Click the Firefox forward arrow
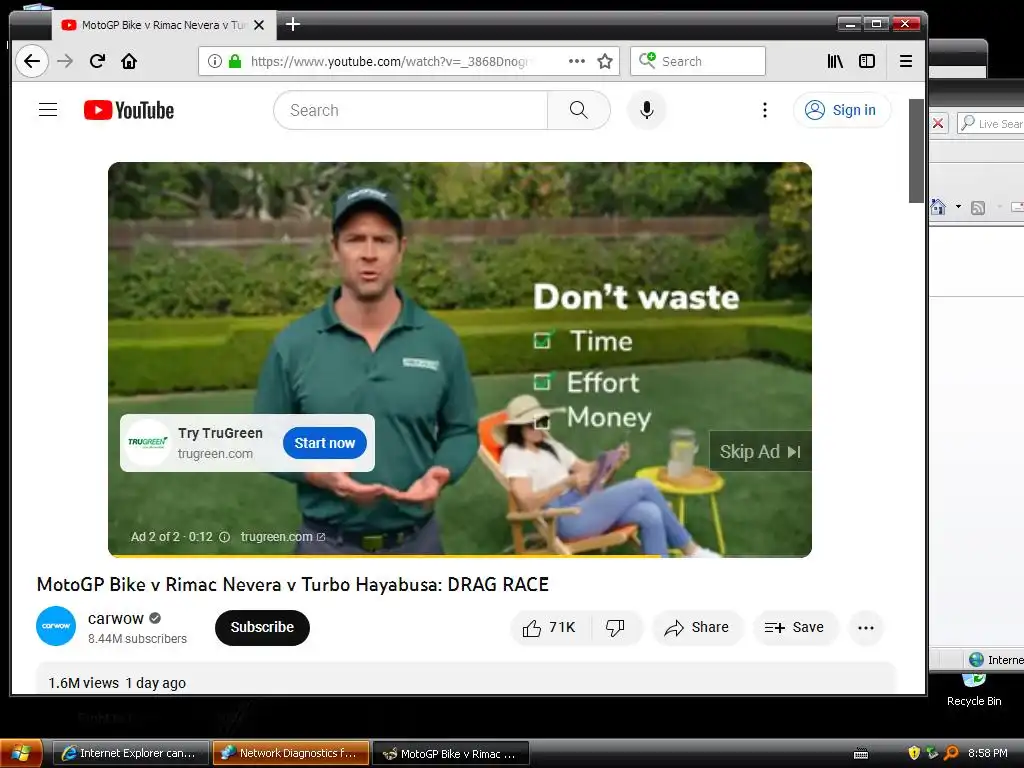 click(x=65, y=61)
